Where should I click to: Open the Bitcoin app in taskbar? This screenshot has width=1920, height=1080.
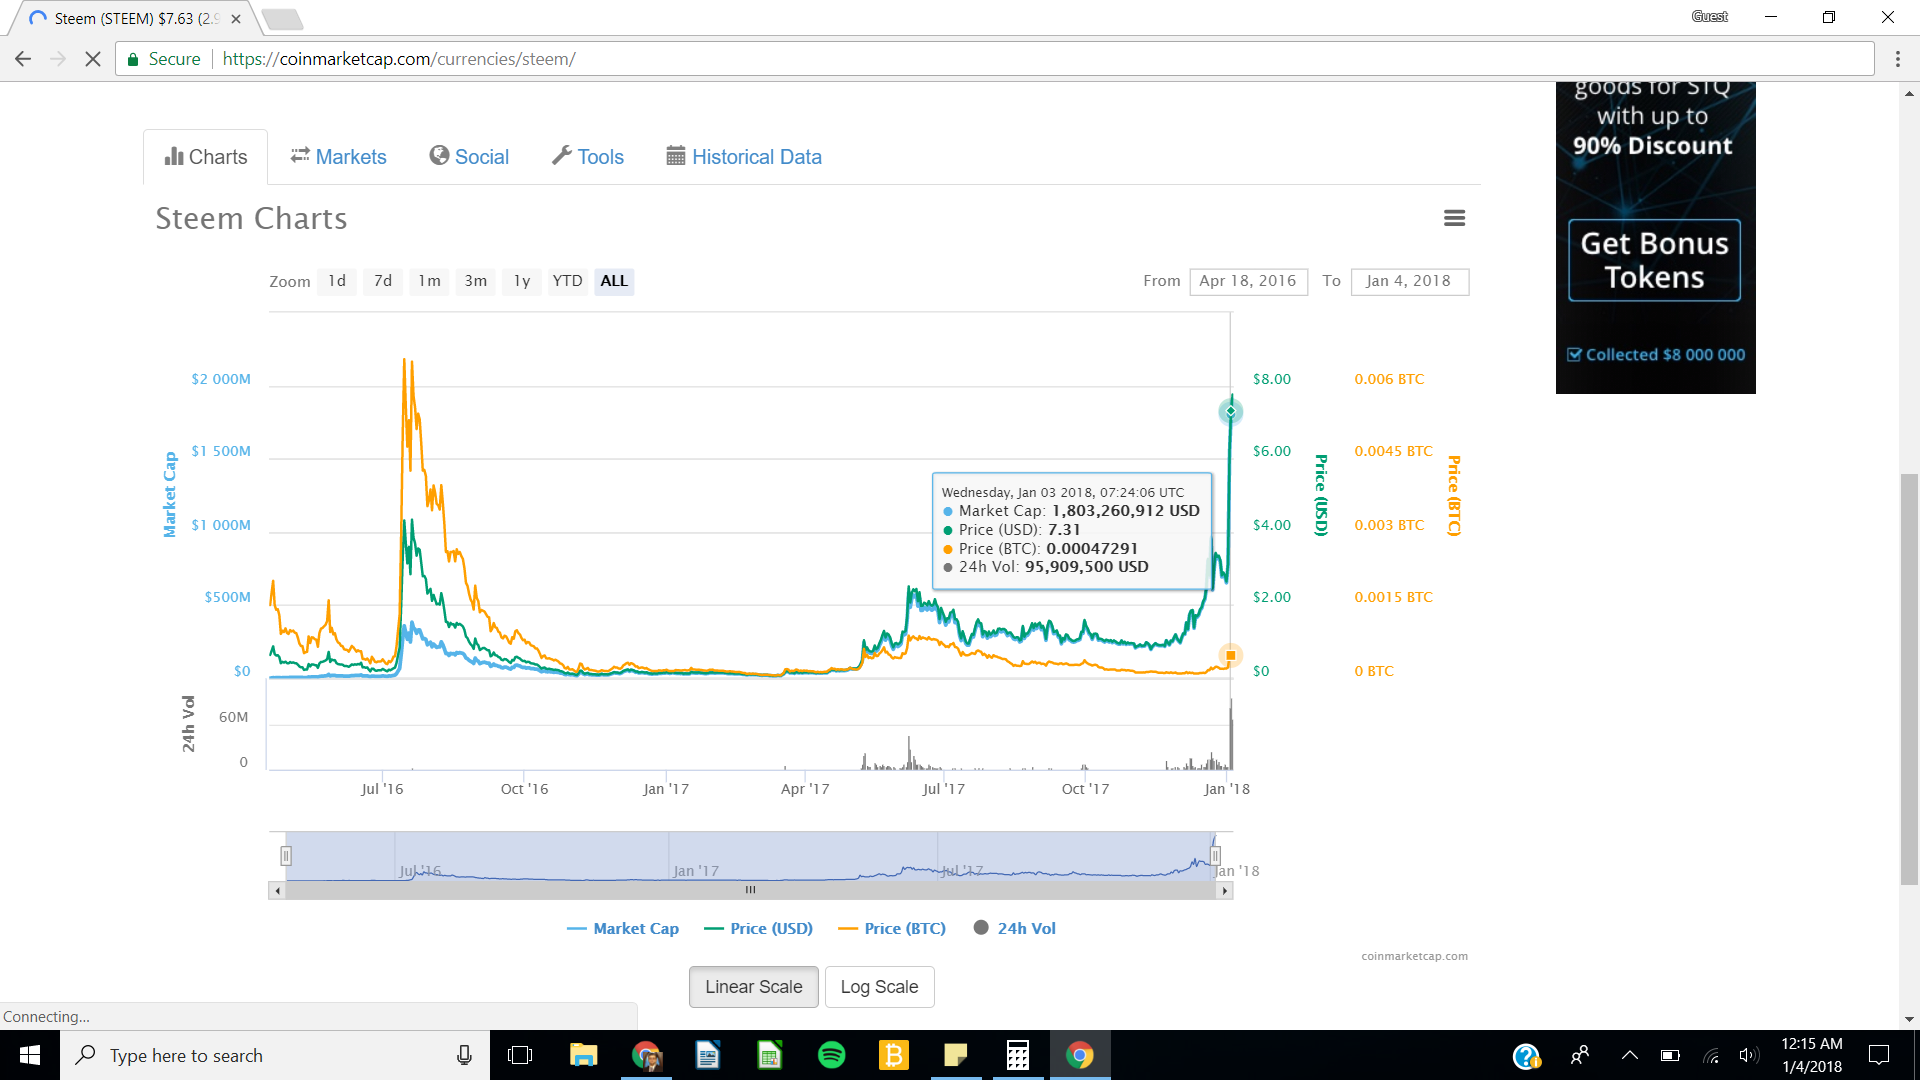tap(893, 1055)
